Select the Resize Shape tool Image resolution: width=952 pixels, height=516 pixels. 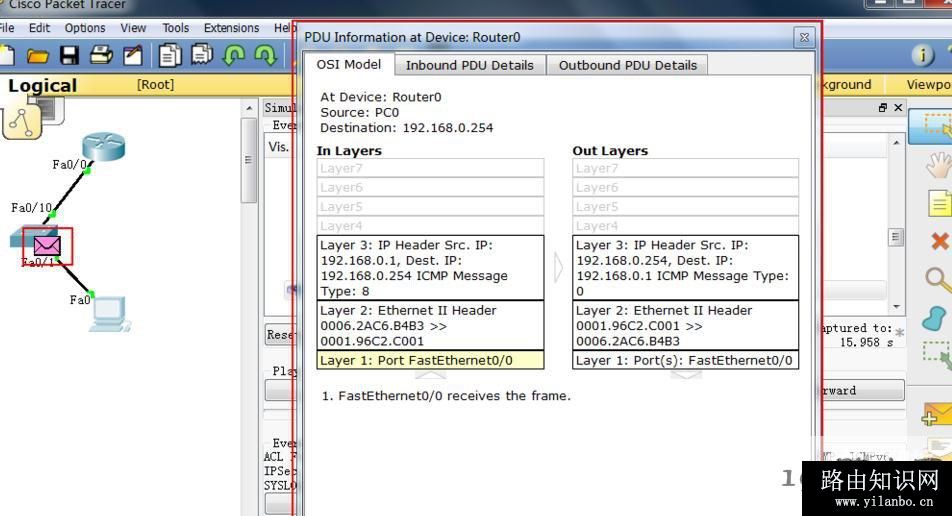(x=937, y=355)
